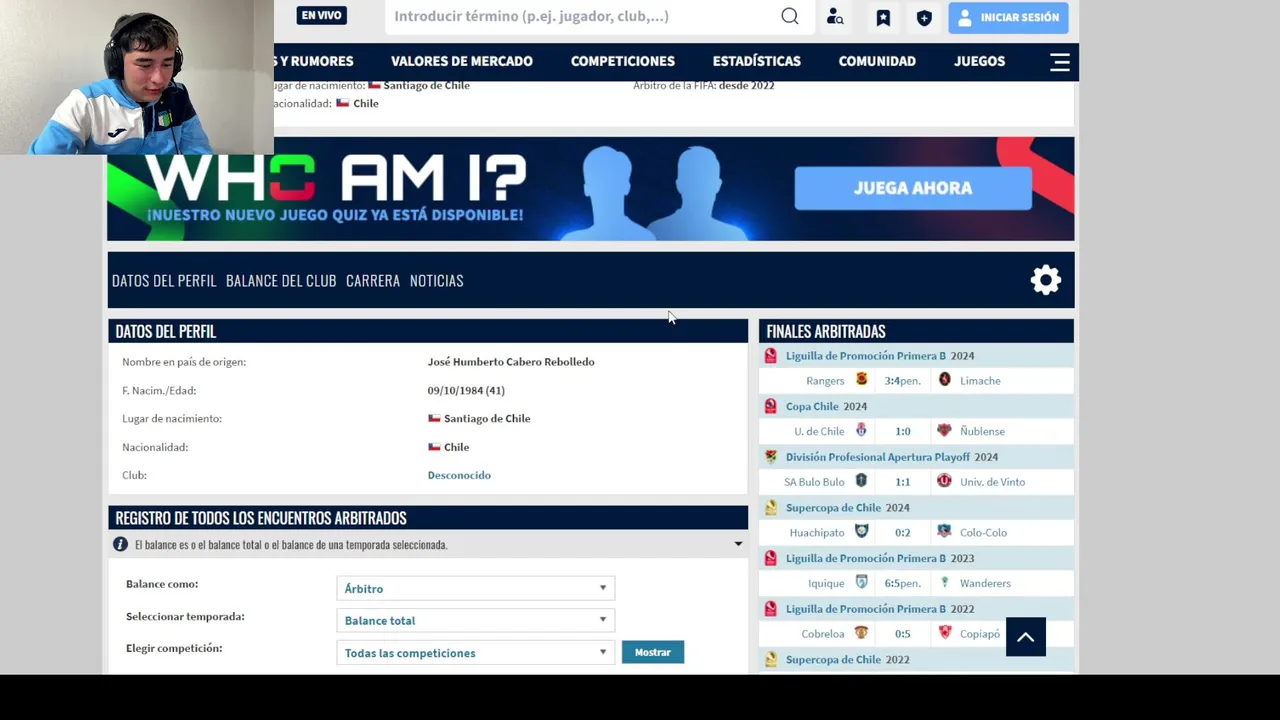Viewport: 1280px width, 720px height.
Task: Click the Supercopa de Chile 2024 trophy icon
Action: (x=770, y=508)
